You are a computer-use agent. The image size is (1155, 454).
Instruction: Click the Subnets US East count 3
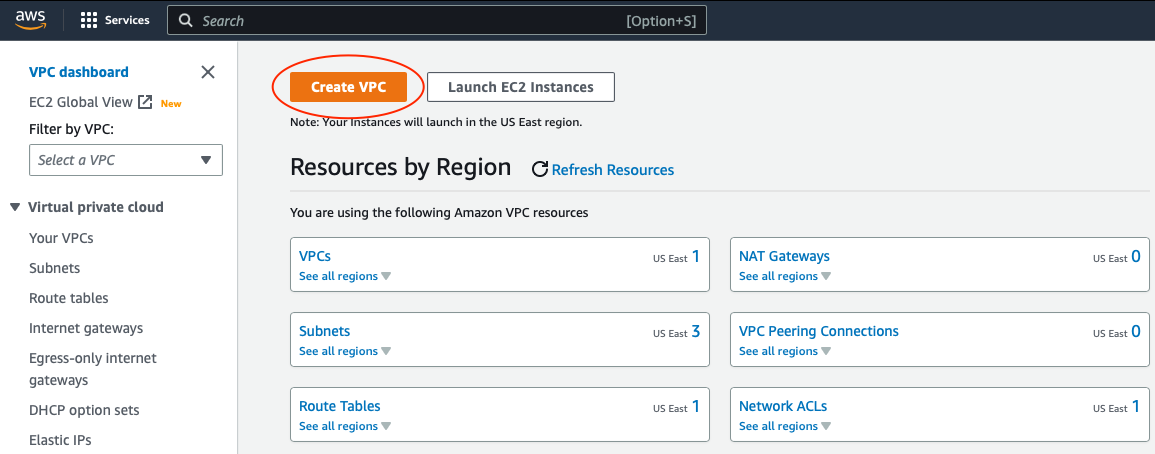[x=695, y=332]
